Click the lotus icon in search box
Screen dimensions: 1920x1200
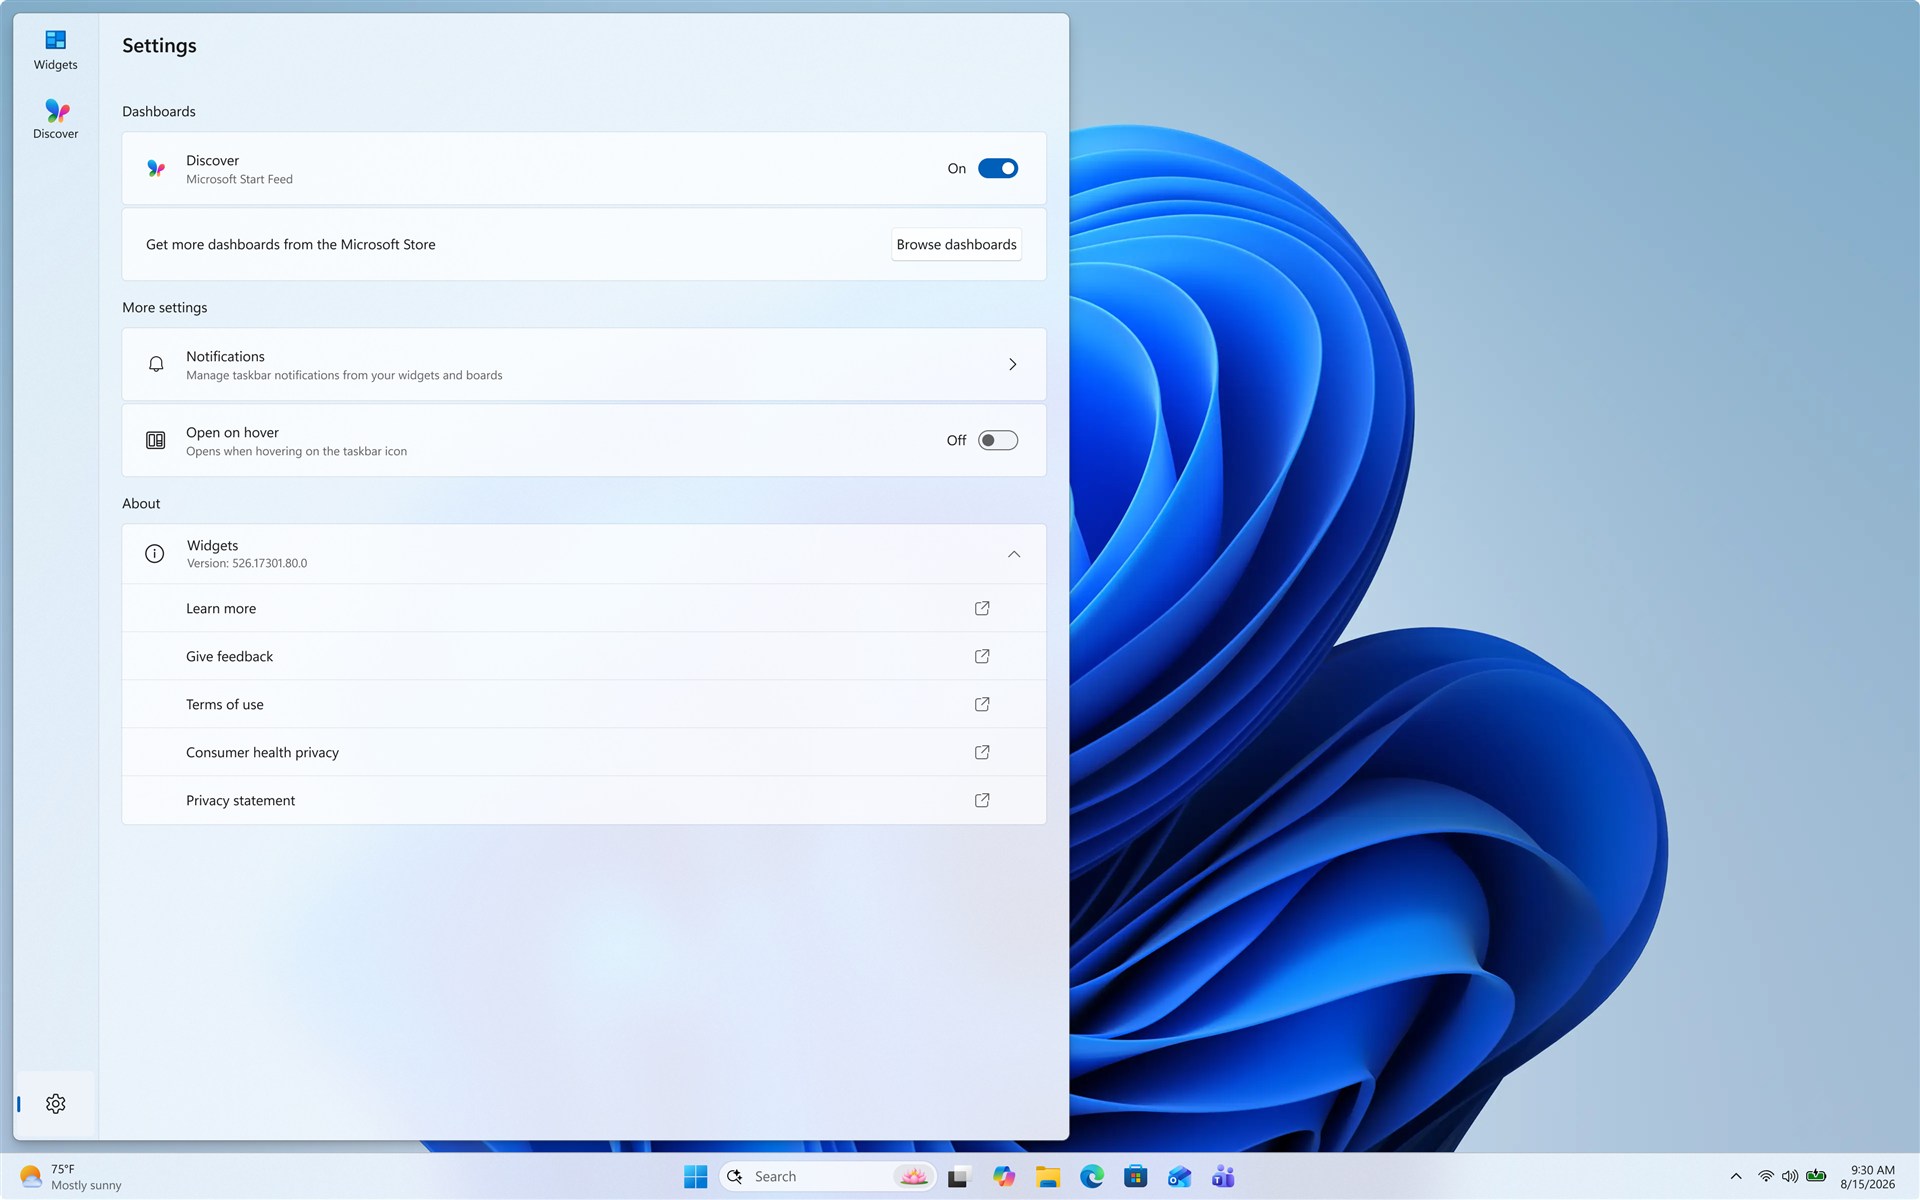tap(913, 1177)
